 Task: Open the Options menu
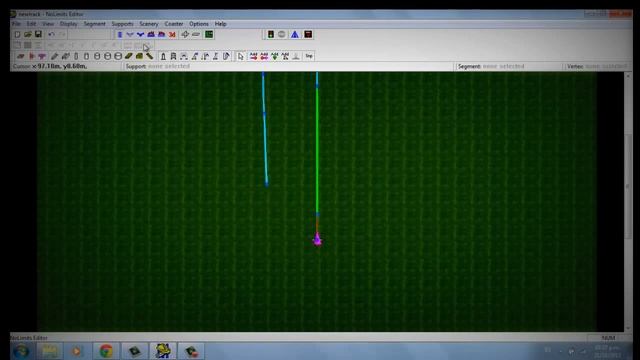coord(199,24)
